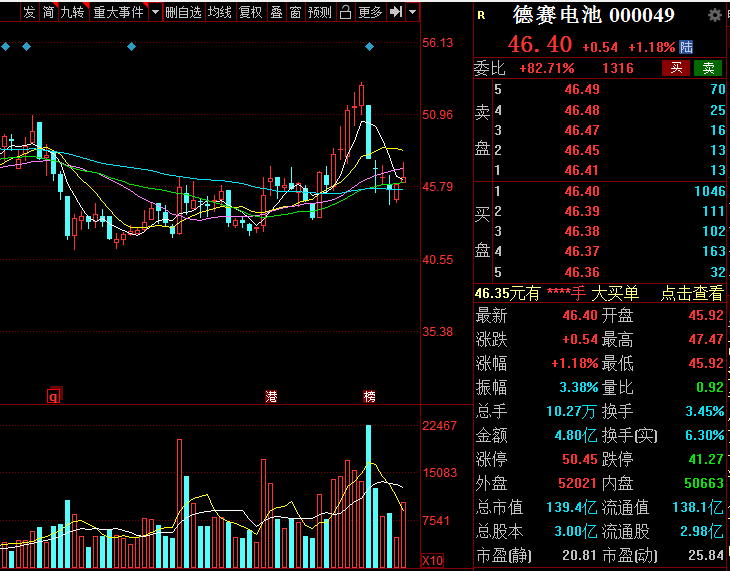Screen dimensions: 730x571
Task: Click buy level 2 price 46.39
Action: pyautogui.click(x=582, y=211)
